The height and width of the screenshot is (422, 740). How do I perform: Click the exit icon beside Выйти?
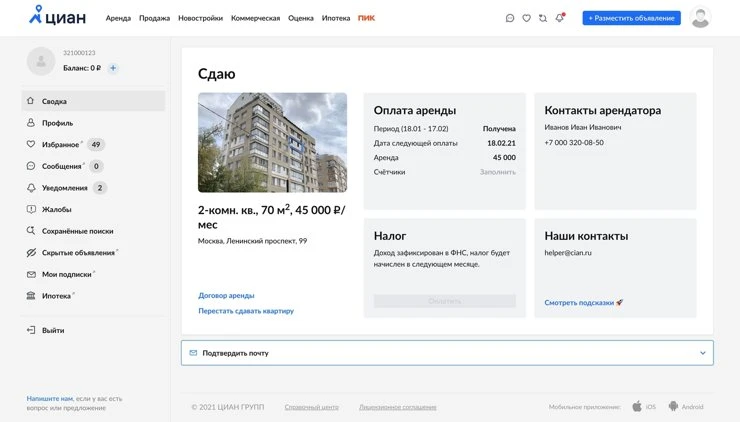[31, 330]
